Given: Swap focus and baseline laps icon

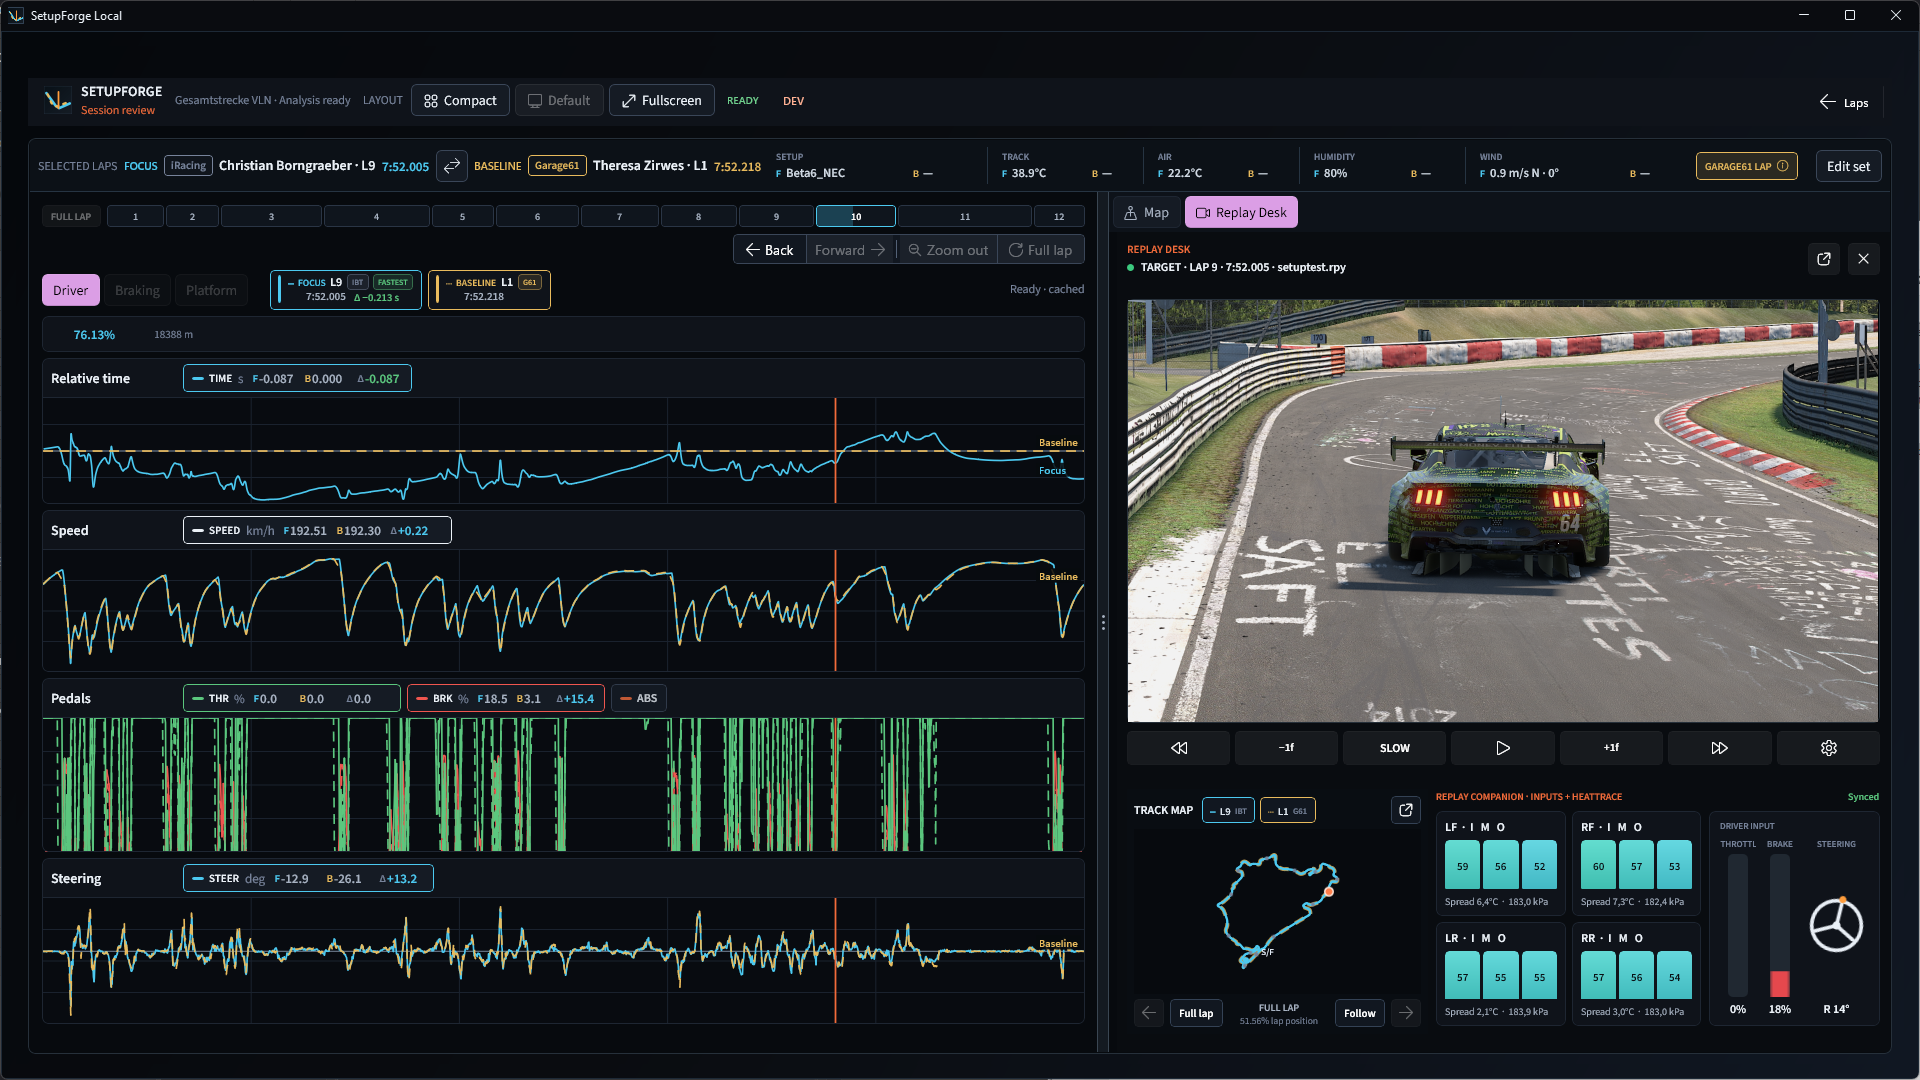Looking at the screenshot, I should point(452,166).
